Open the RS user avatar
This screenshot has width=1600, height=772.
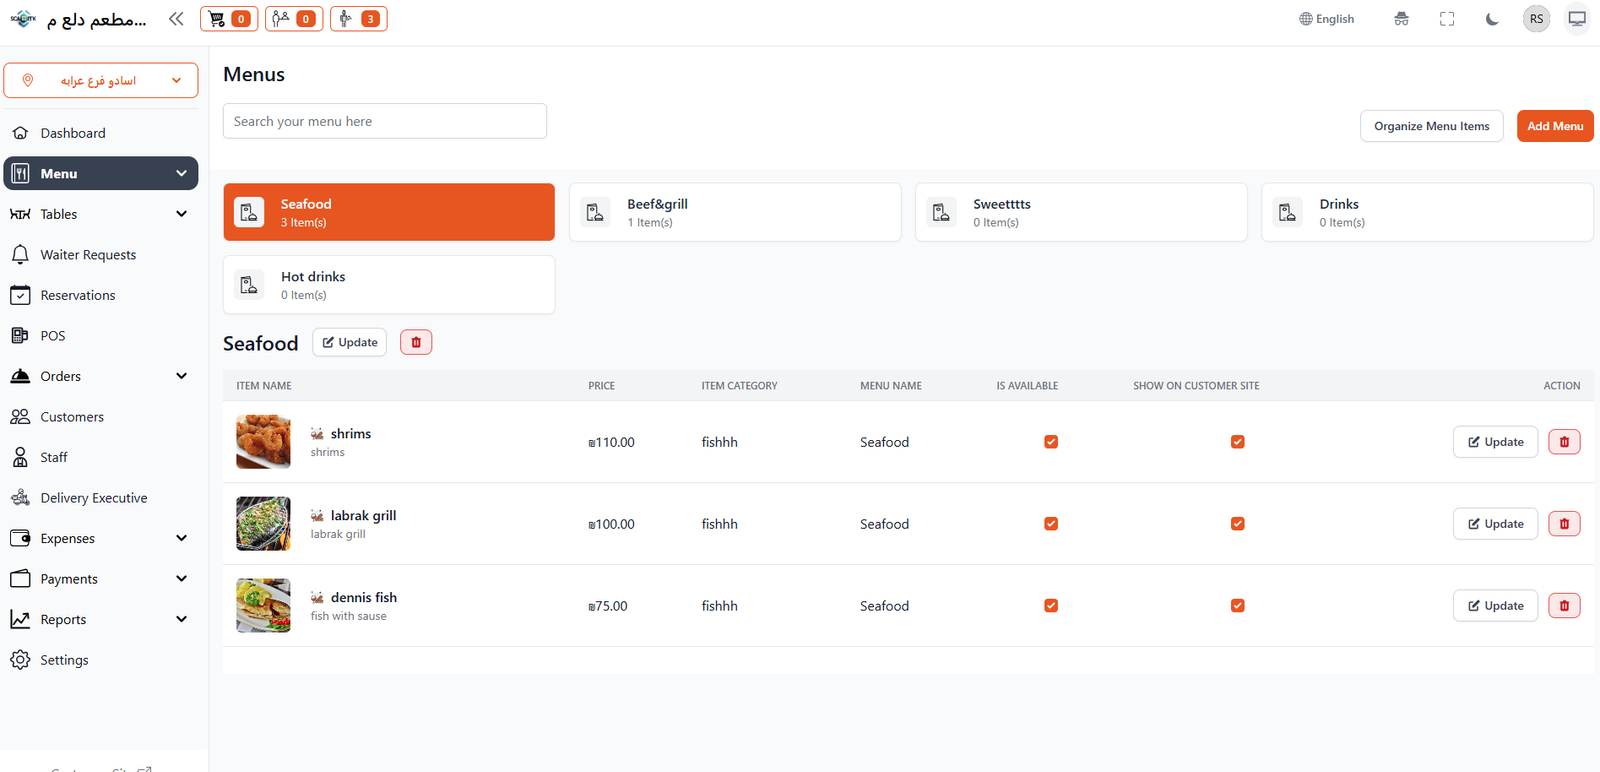pos(1536,19)
